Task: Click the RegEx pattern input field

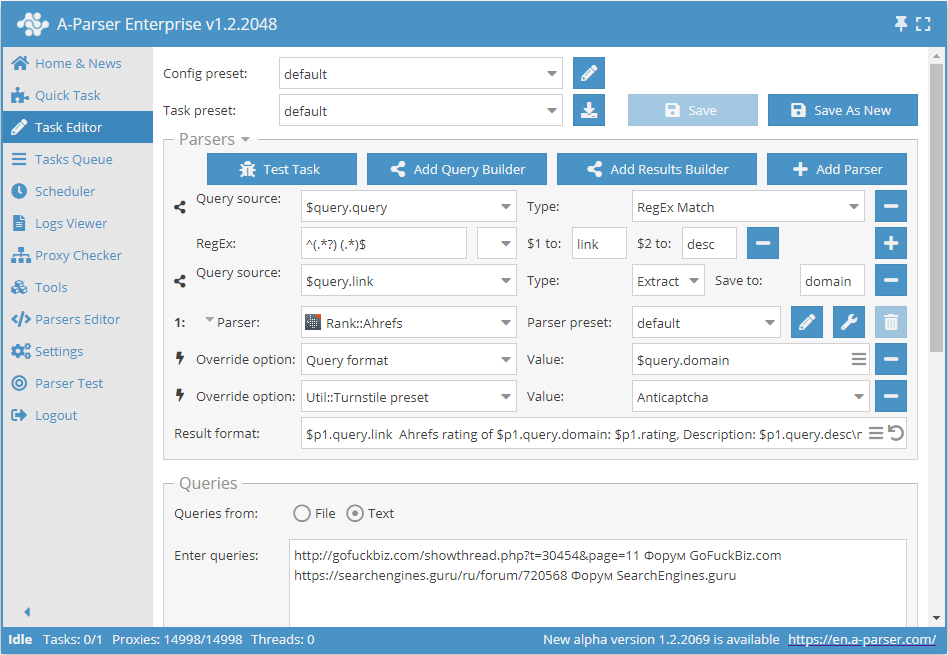Action: tap(384, 243)
